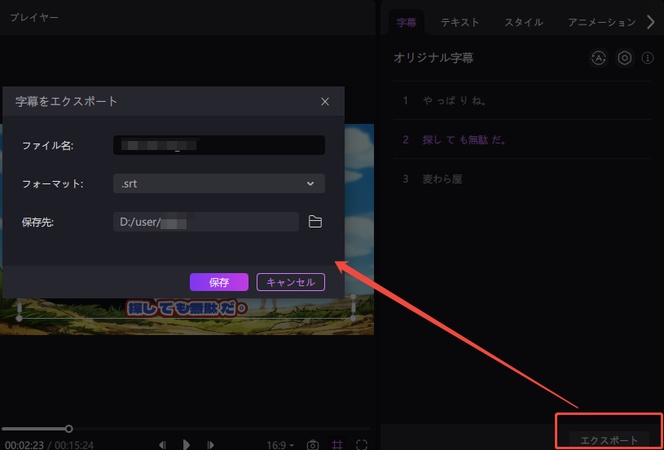
Task: Click the エクスポート button
Action: (609, 440)
